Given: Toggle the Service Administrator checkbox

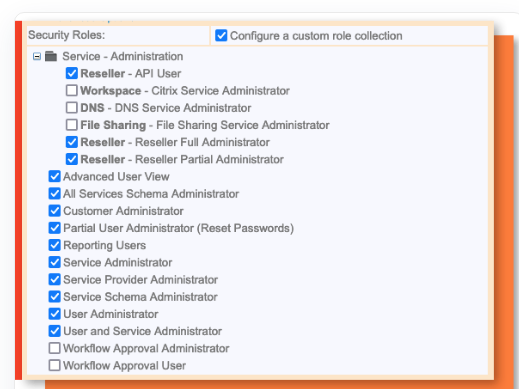Looking at the screenshot, I should coord(54,262).
